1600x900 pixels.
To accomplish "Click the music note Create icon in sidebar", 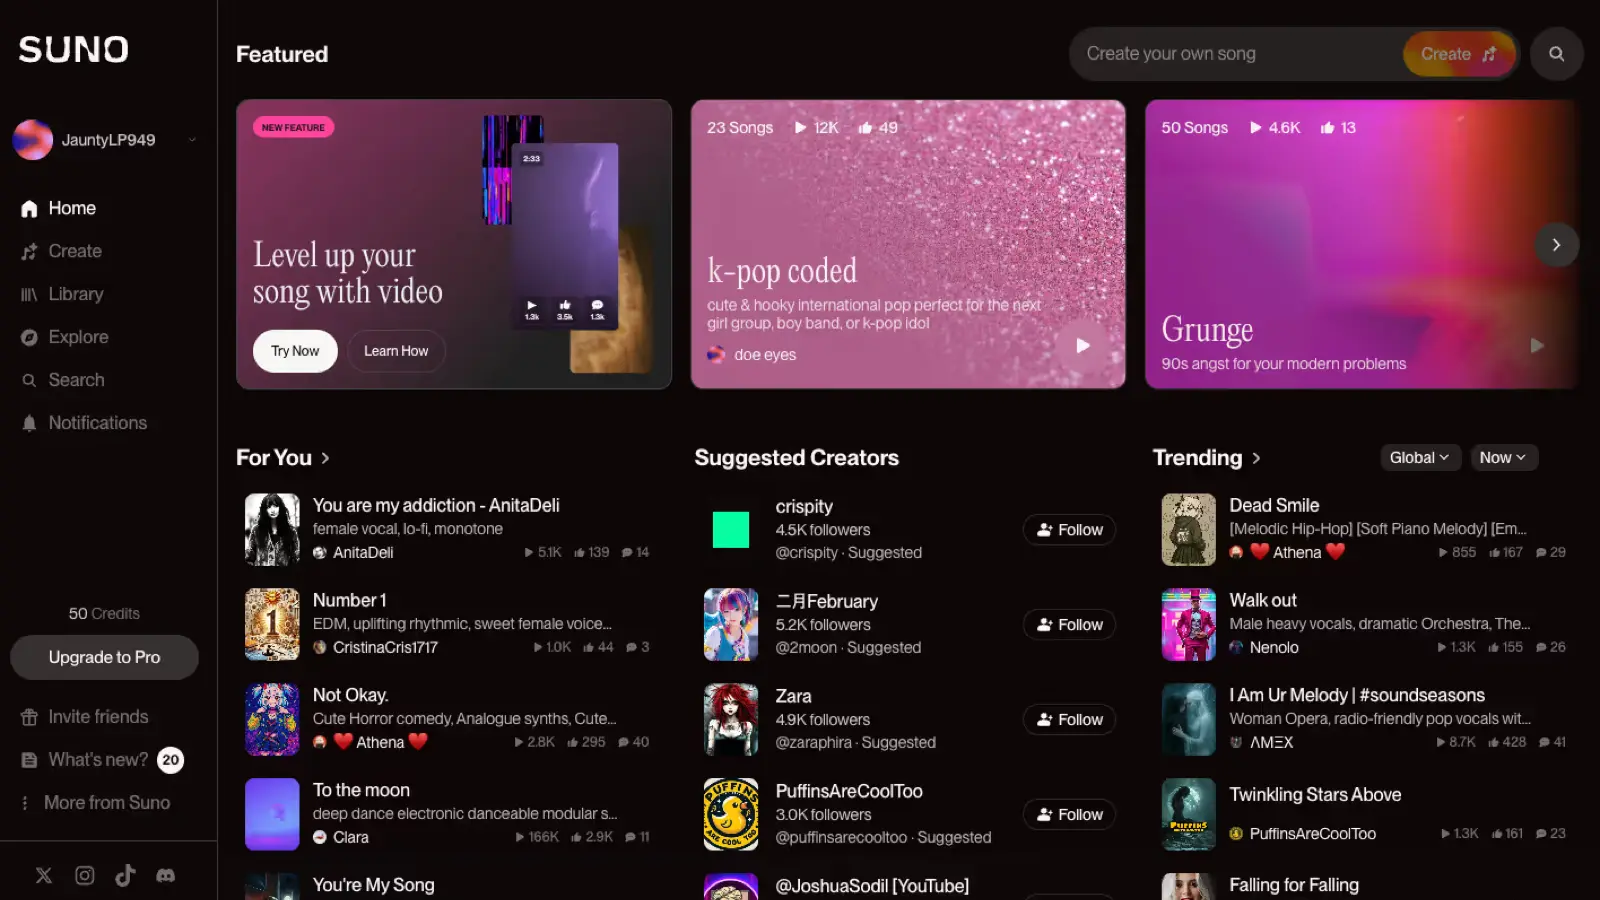I will pos(29,251).
